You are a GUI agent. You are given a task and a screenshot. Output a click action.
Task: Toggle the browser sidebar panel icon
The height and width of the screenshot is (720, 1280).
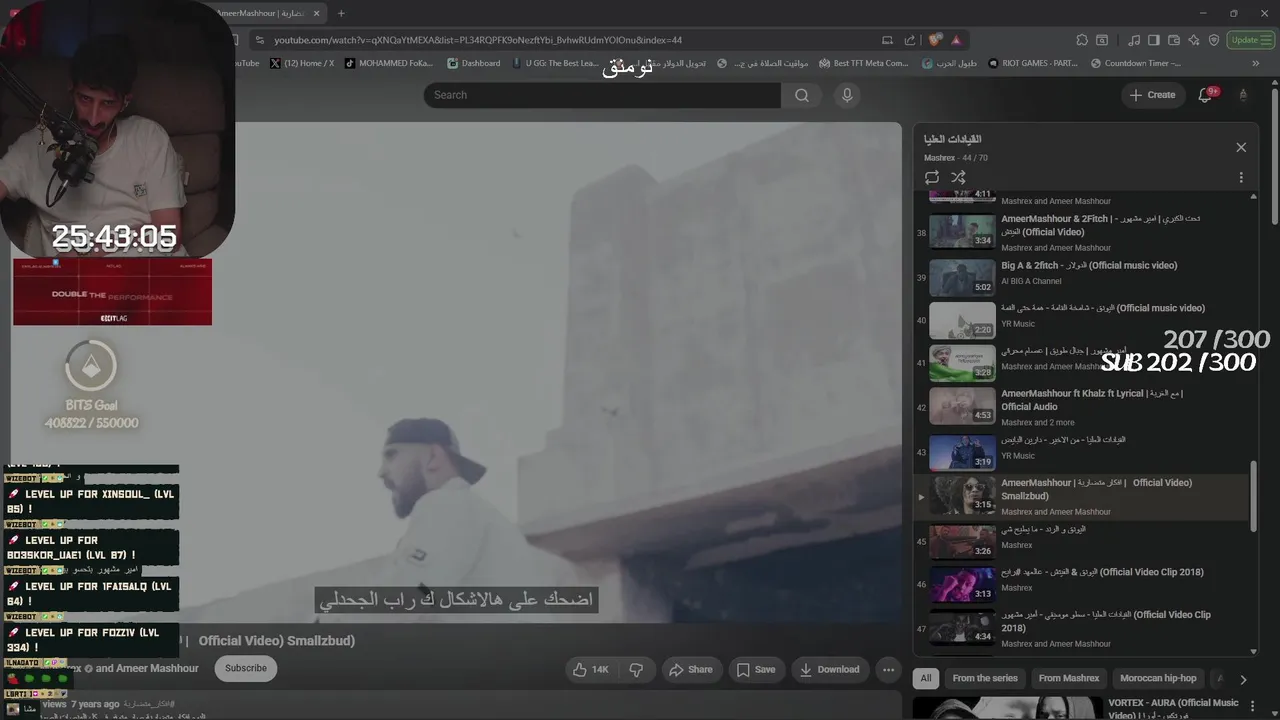coord(1154,40)
